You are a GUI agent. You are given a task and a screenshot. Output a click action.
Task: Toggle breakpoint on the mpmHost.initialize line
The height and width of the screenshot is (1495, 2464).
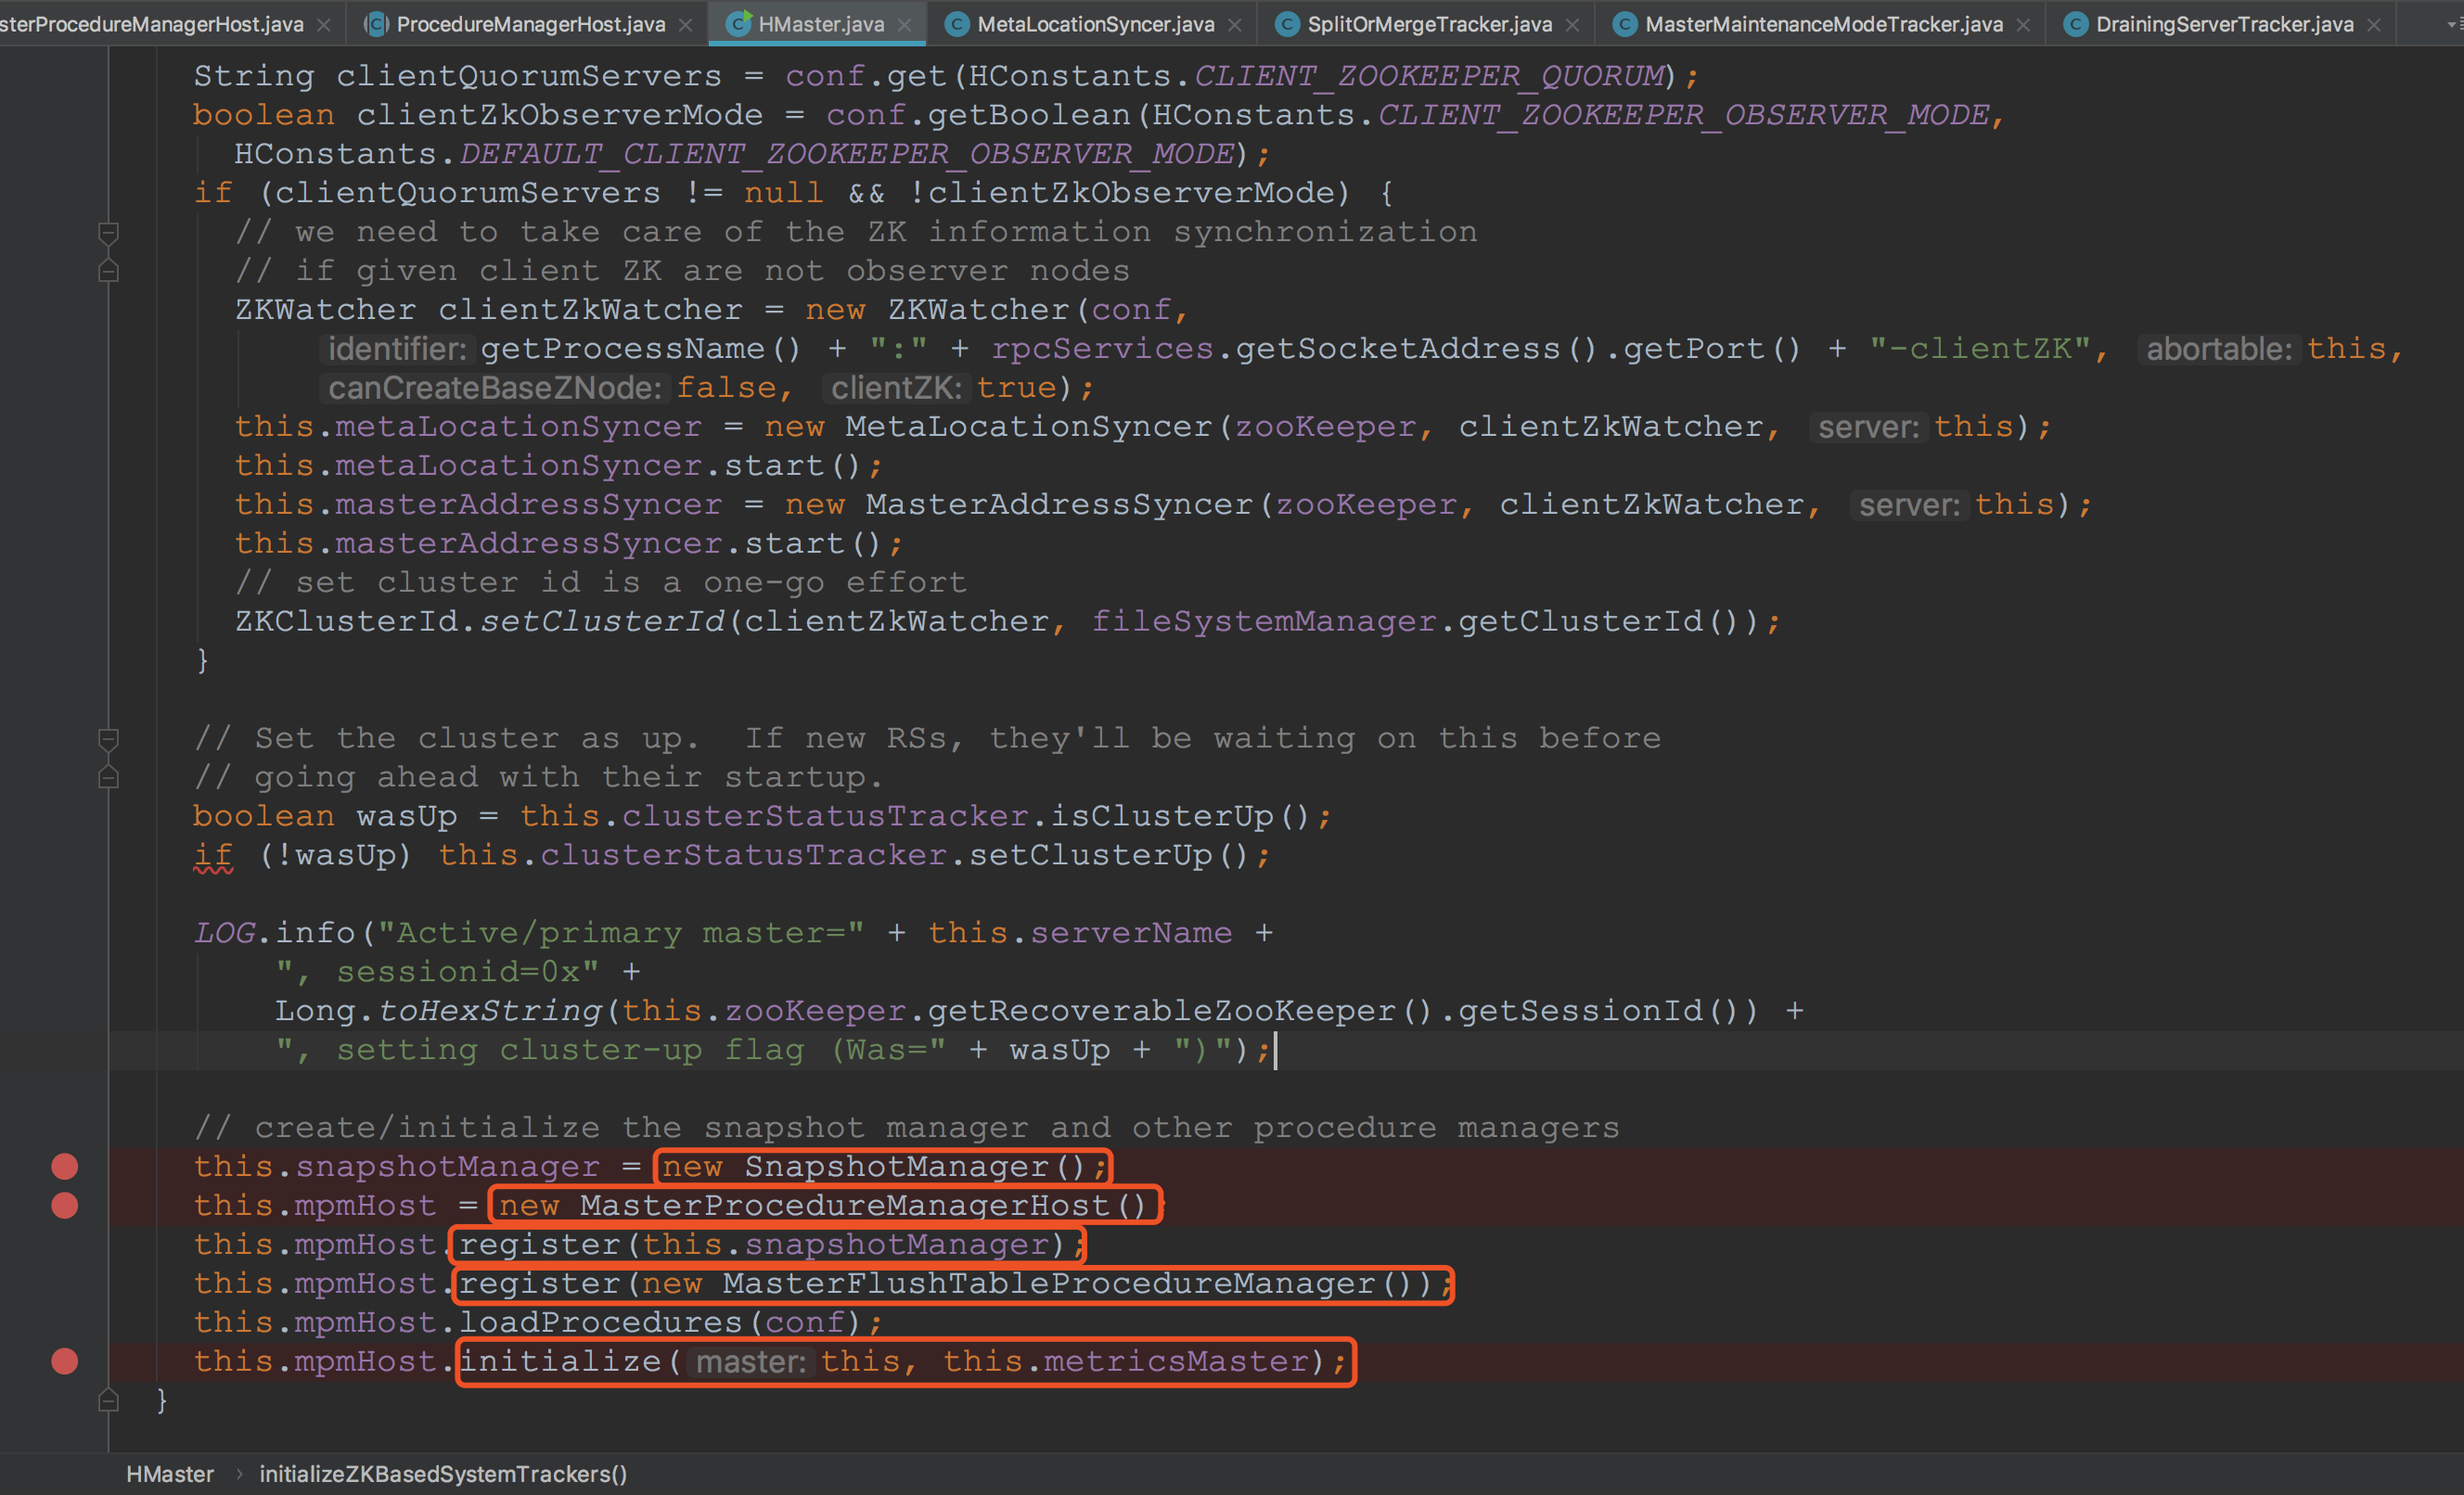pos(65,1361)
